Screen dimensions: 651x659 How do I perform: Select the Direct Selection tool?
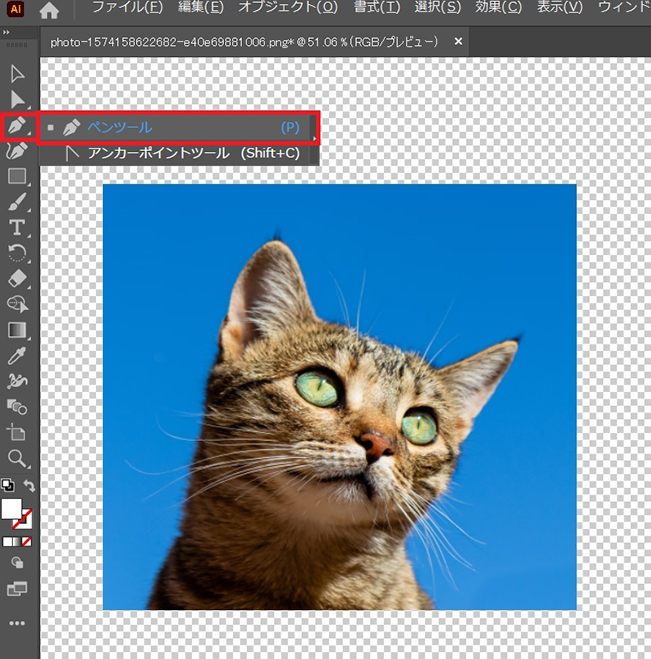(17, 99)
